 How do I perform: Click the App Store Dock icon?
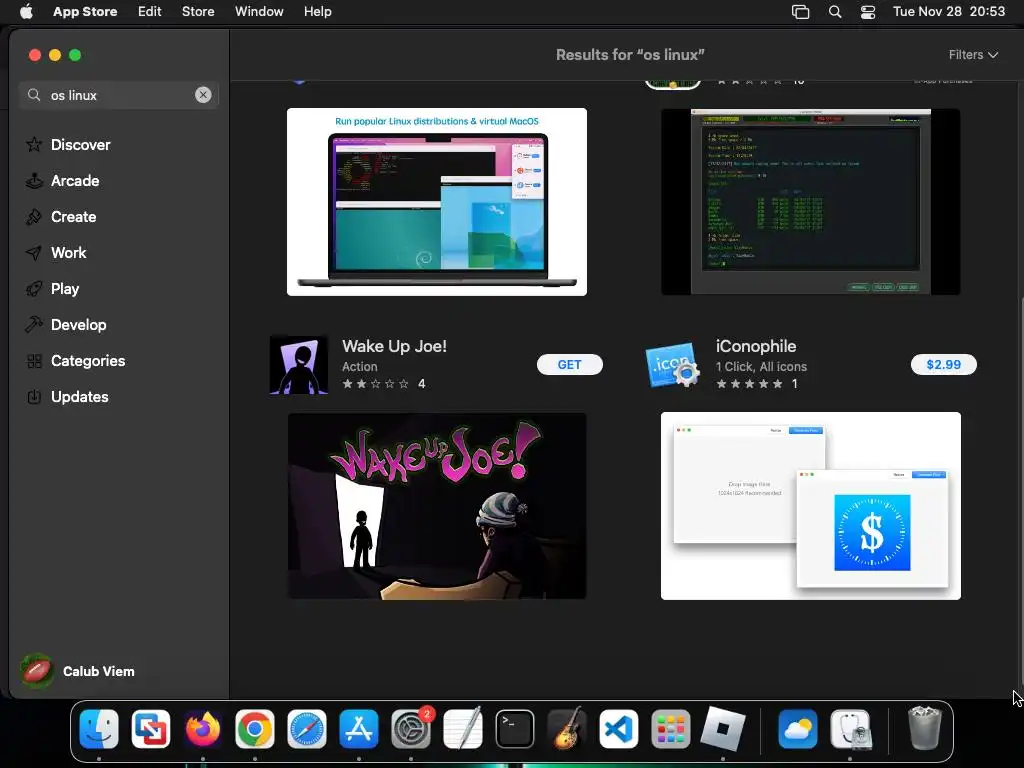pos(359,729)
